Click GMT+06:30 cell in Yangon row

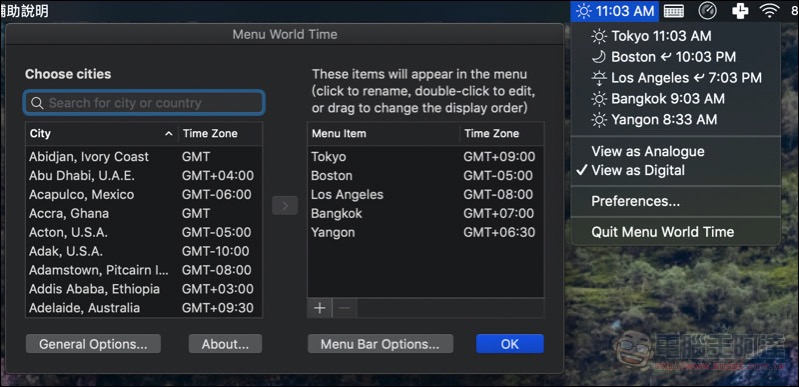(499, 232)
